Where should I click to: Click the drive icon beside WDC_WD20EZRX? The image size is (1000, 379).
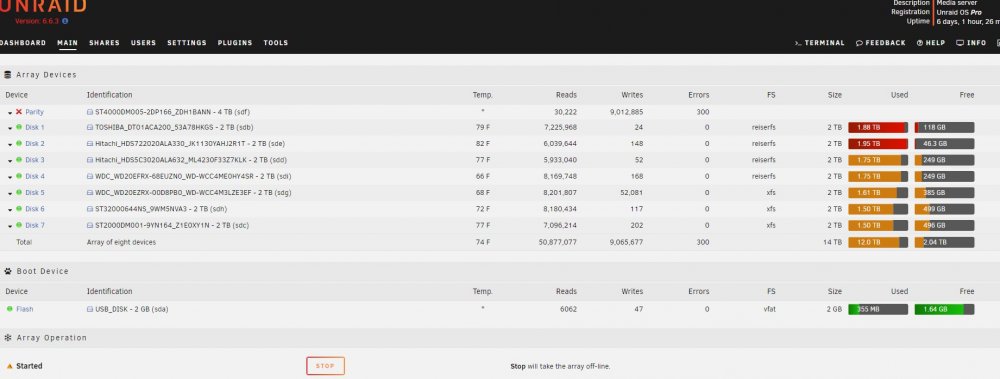point(90,192)
